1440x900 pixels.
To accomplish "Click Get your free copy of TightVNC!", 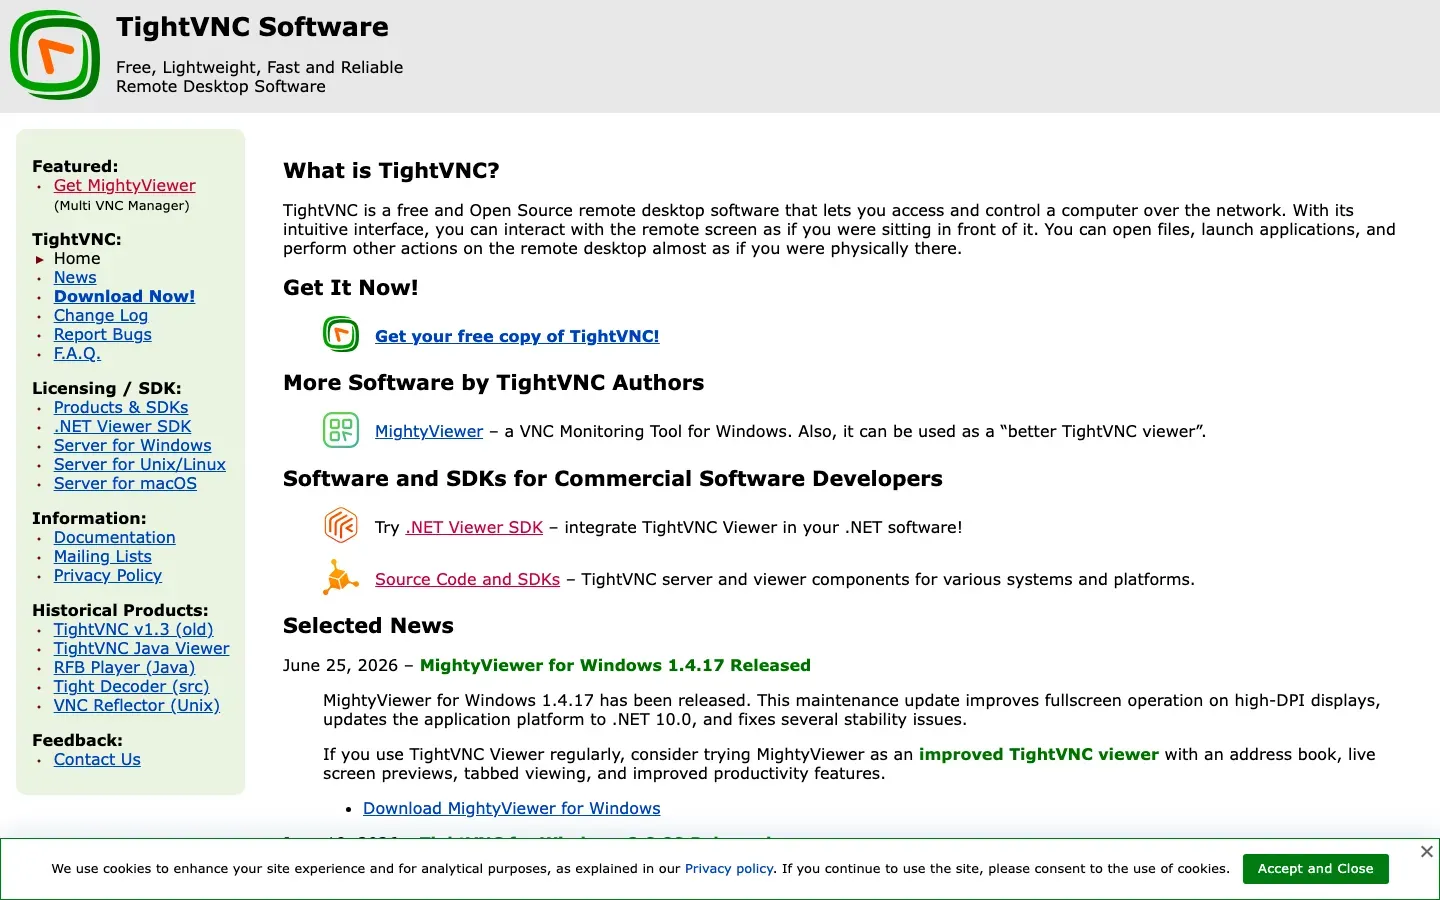I will coord(517,336).
